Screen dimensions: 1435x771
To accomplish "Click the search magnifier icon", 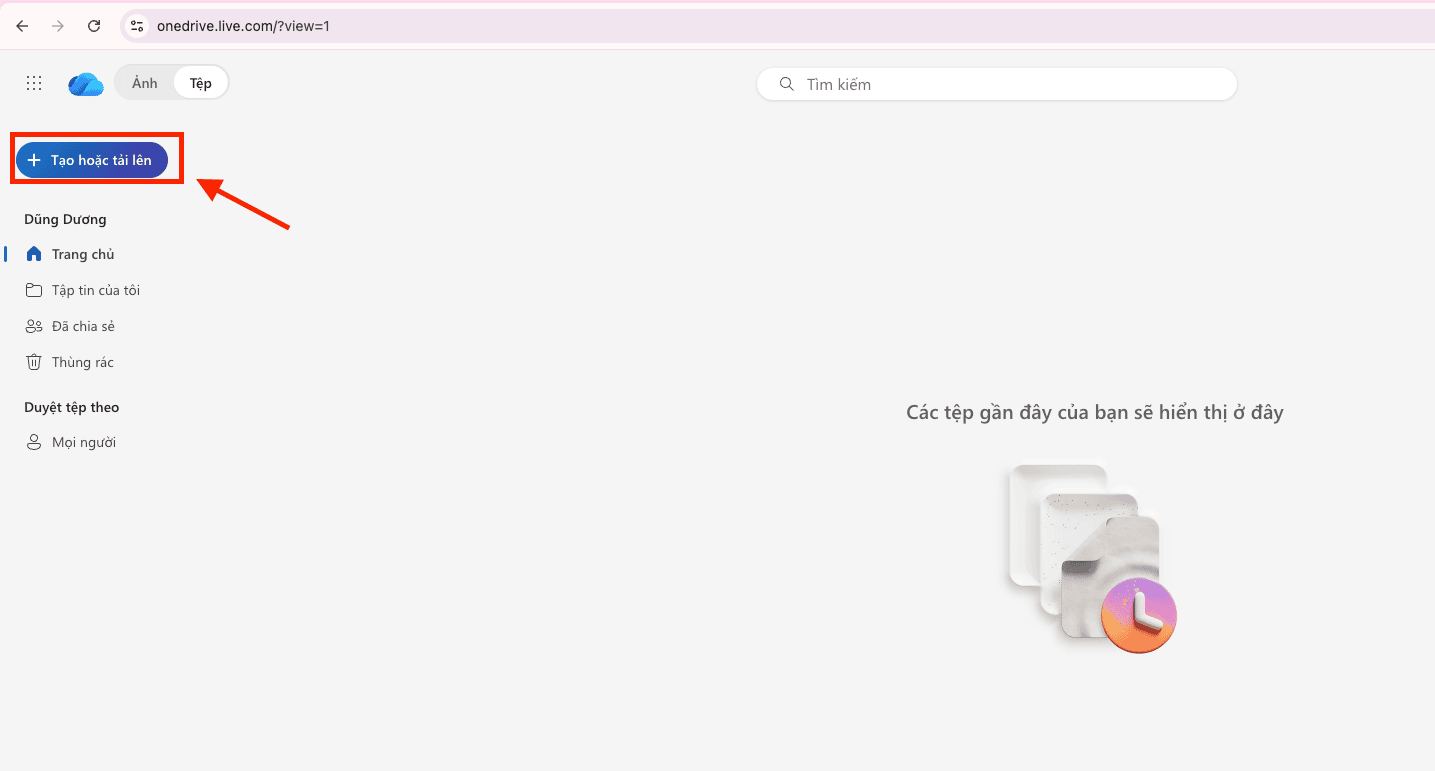I will (786, 84).
